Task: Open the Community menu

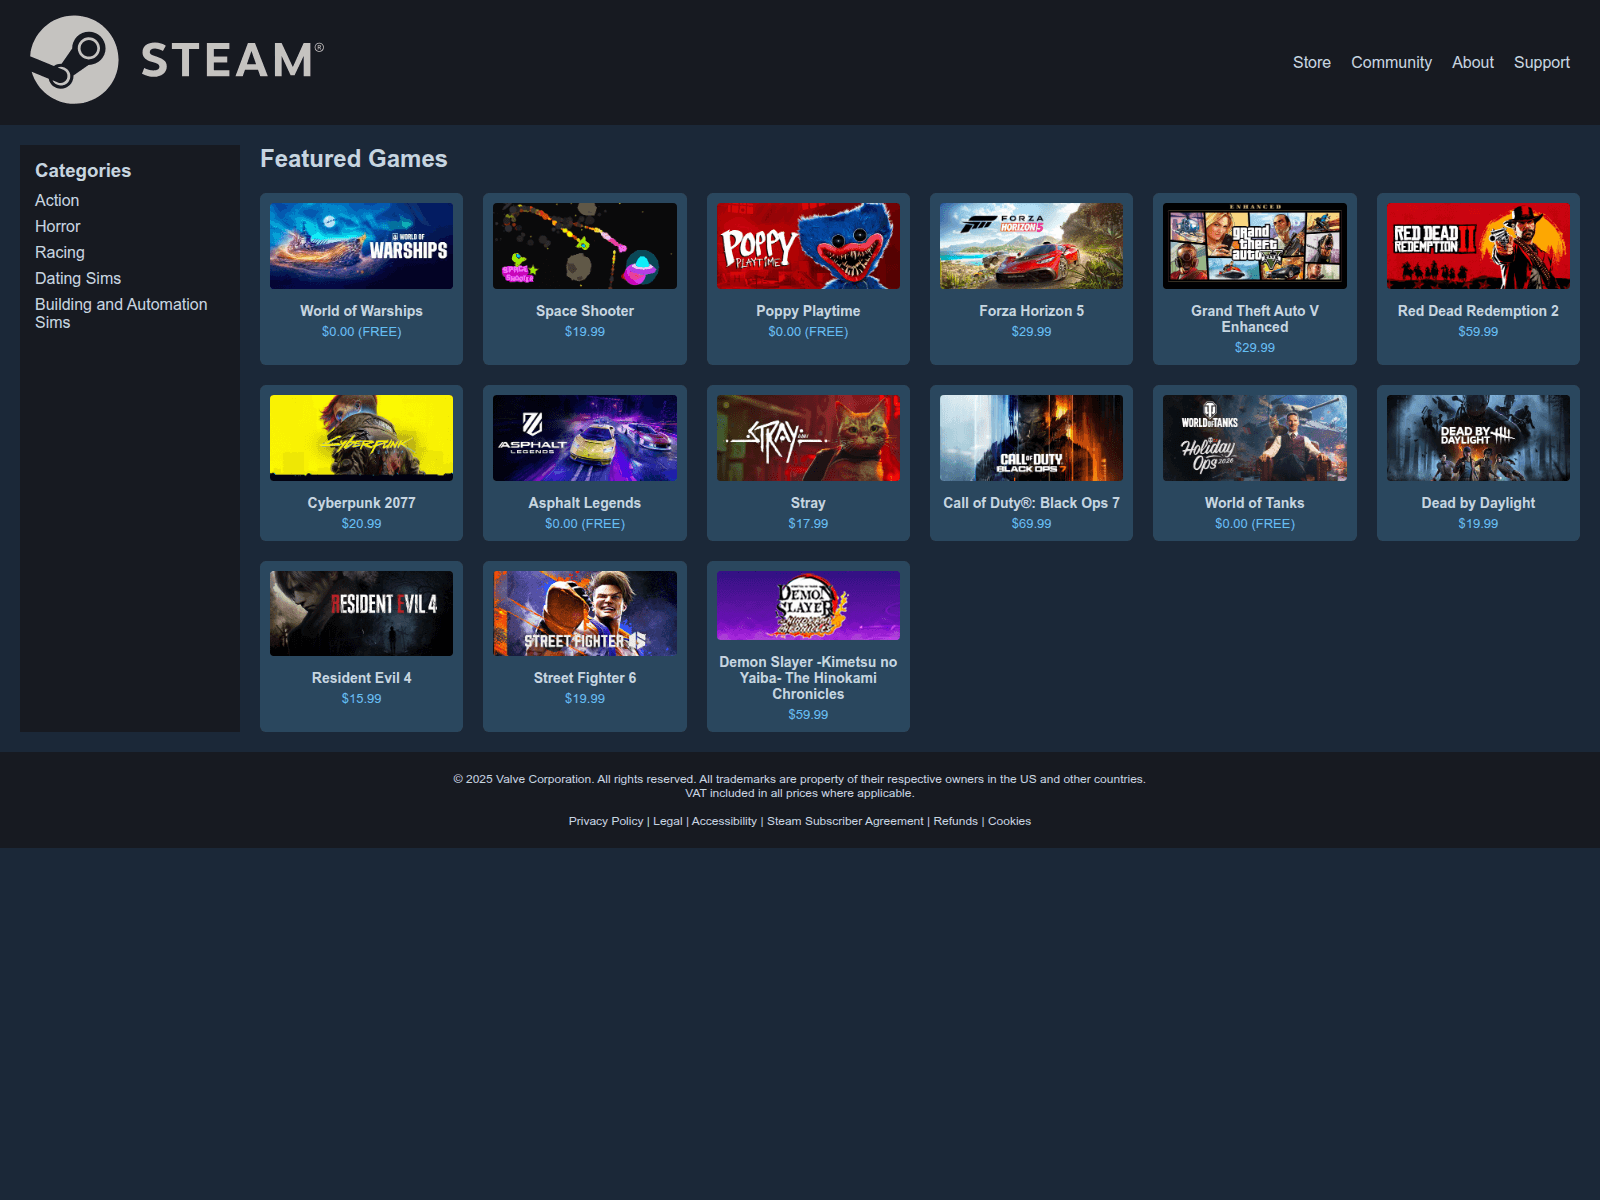Action: point(1391,62)
